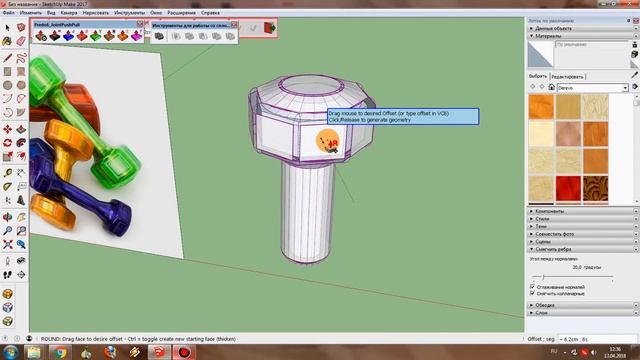Select the Walk footprints tool
Viewport: 640px width, 360px height.
(7, 275)
